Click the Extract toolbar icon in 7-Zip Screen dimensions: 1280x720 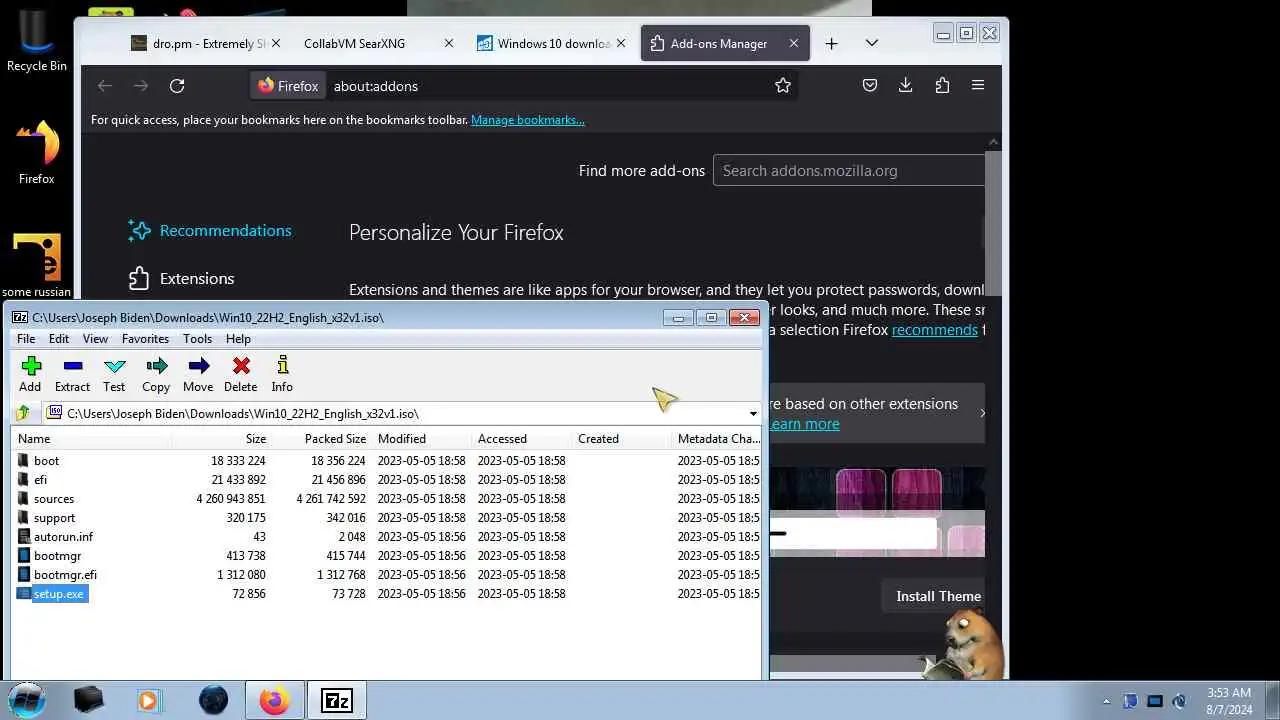72,375
